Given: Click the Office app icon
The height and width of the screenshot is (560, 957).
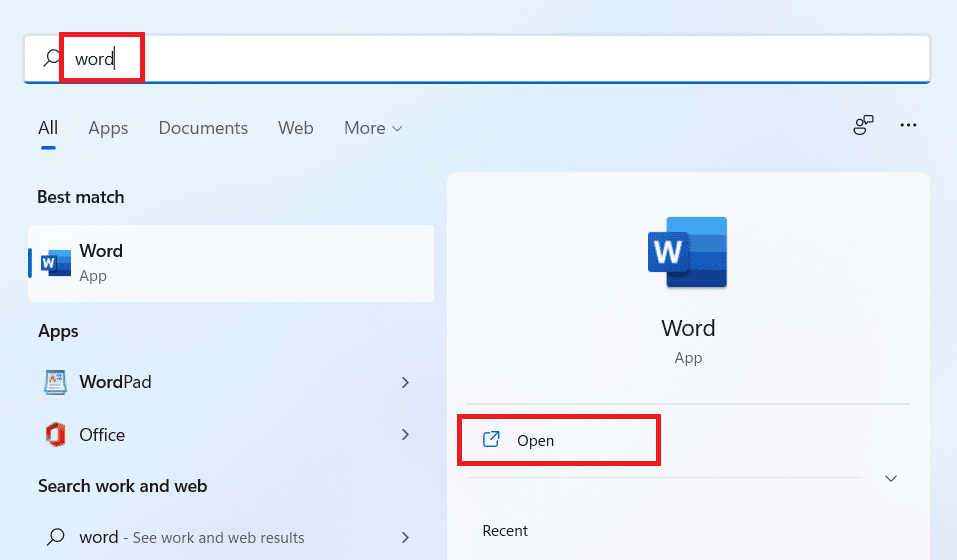Looking at the screenshot, I should click(55, 435).
